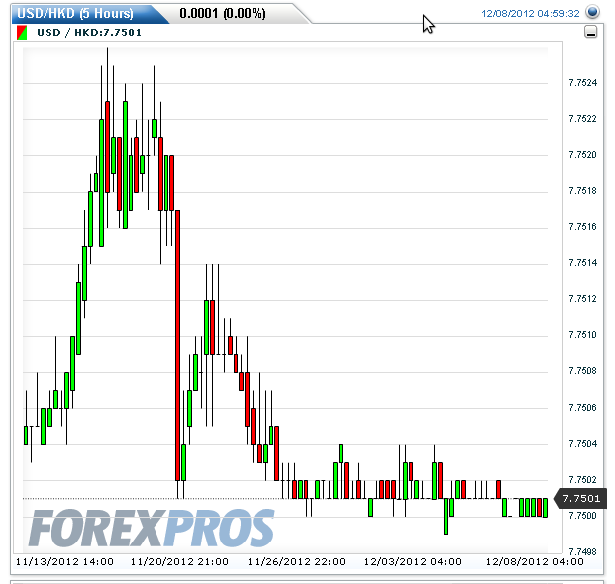Click the 7.7502 price axis label

[x=582, y=480]
